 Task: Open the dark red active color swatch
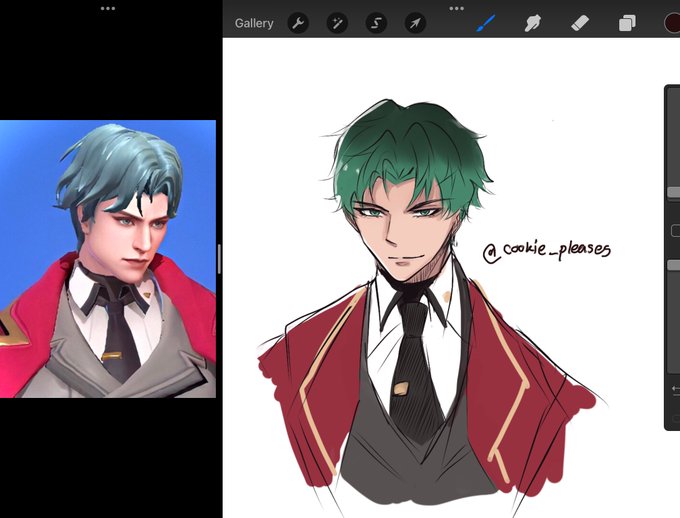tap(673, 23)
